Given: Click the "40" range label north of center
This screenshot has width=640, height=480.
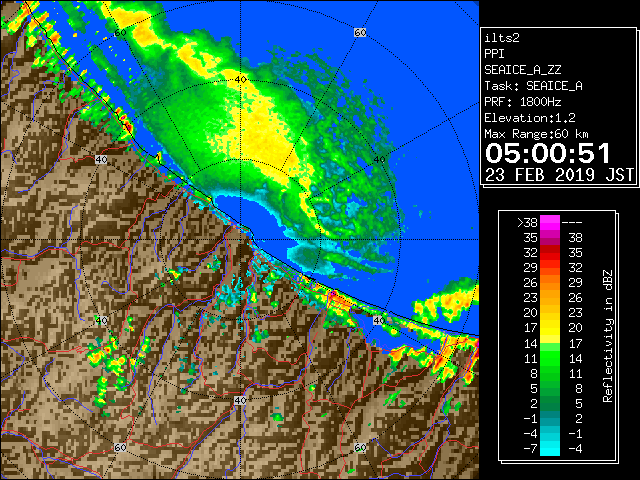Looking at the screenshot, I should [240, 80].
